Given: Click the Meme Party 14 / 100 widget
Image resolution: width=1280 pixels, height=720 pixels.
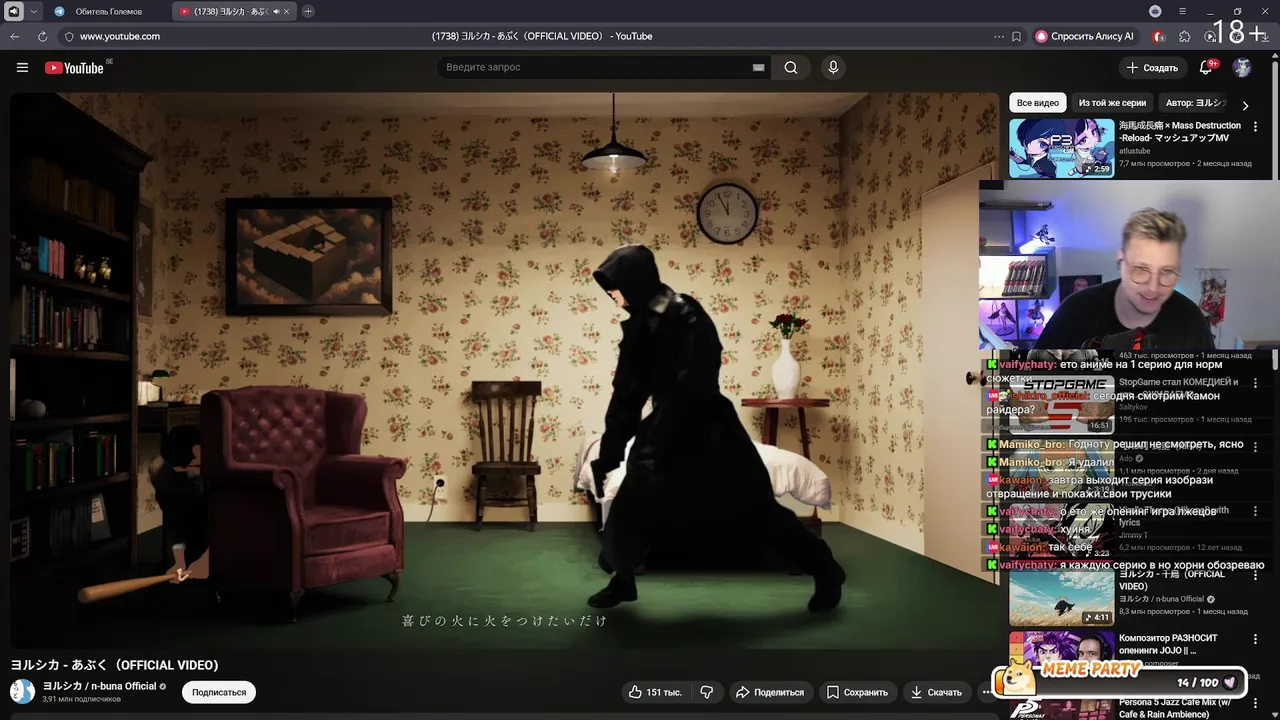Looking at the screenshot, I should tap(1119, 681).
